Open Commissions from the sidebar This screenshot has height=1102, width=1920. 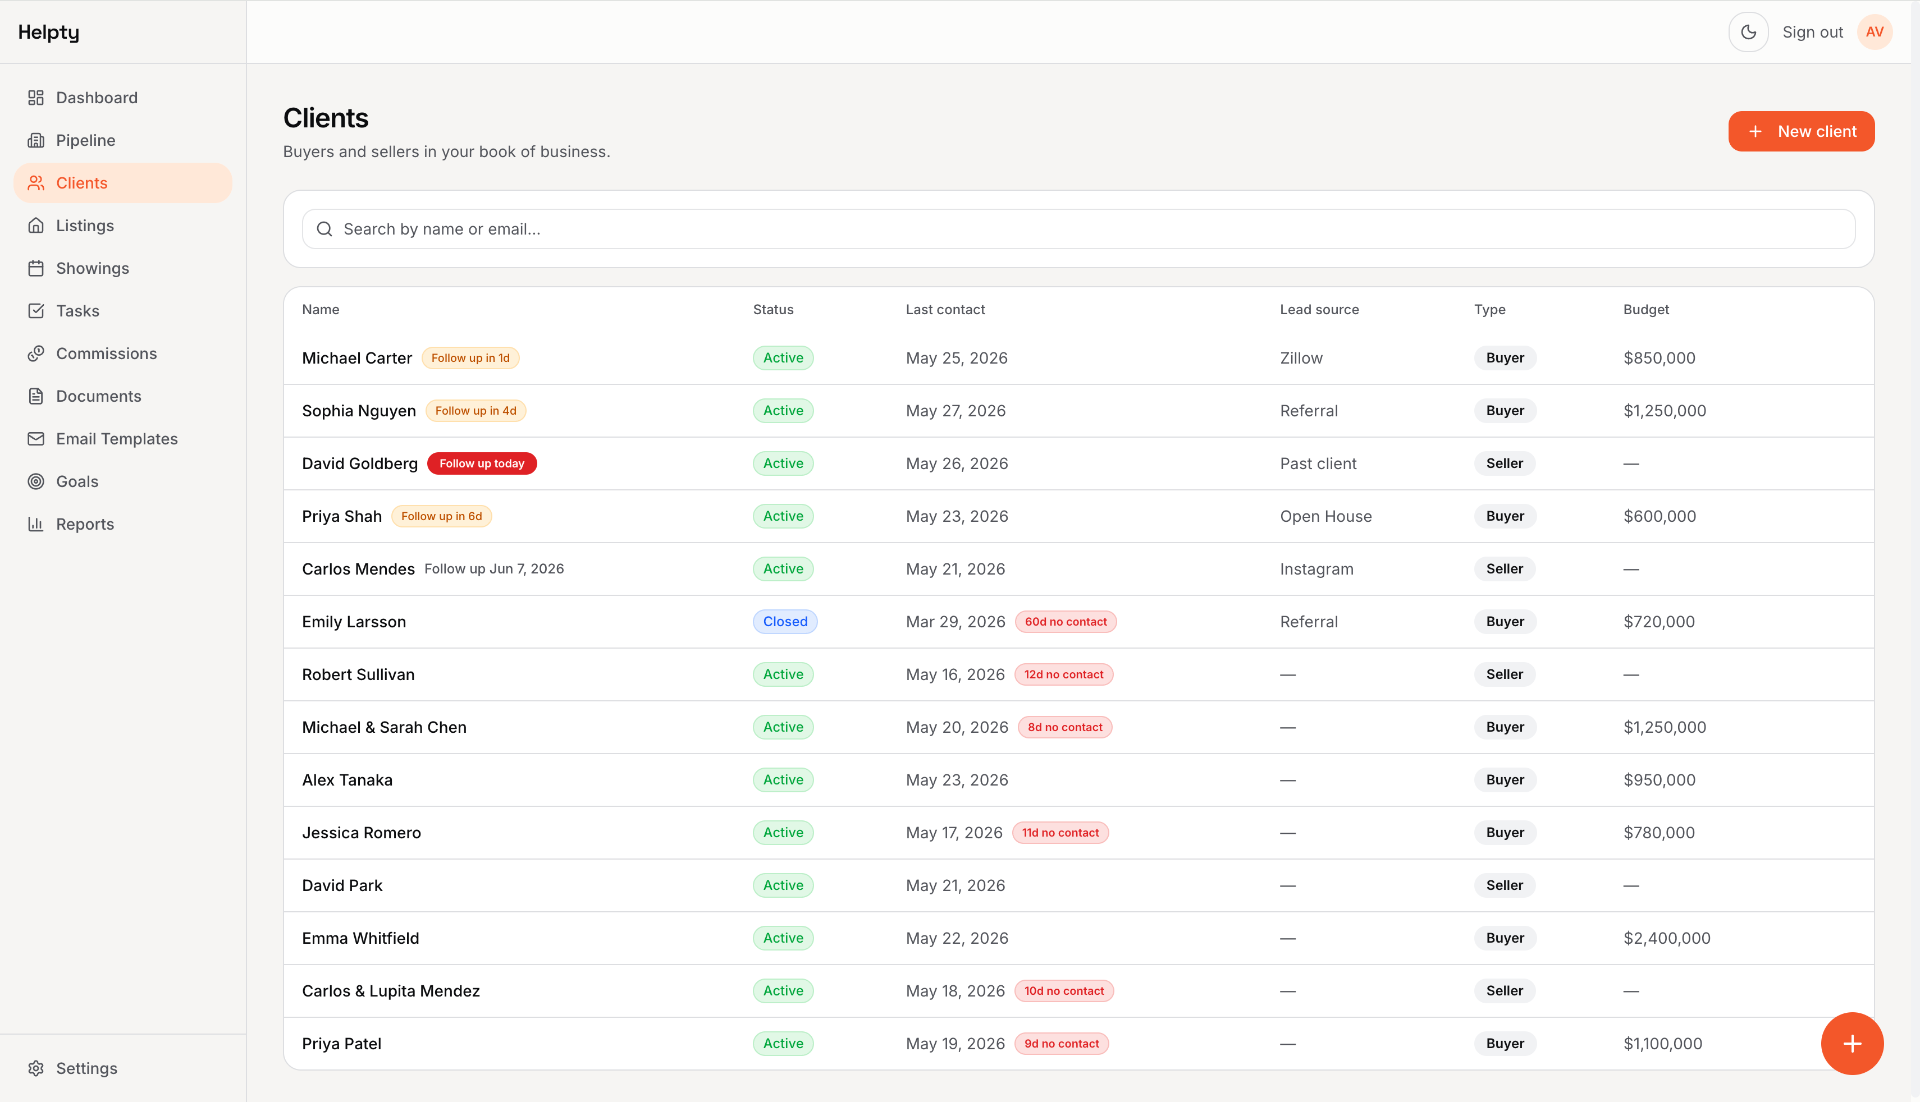pyautogui.click(x=123, y=354)
